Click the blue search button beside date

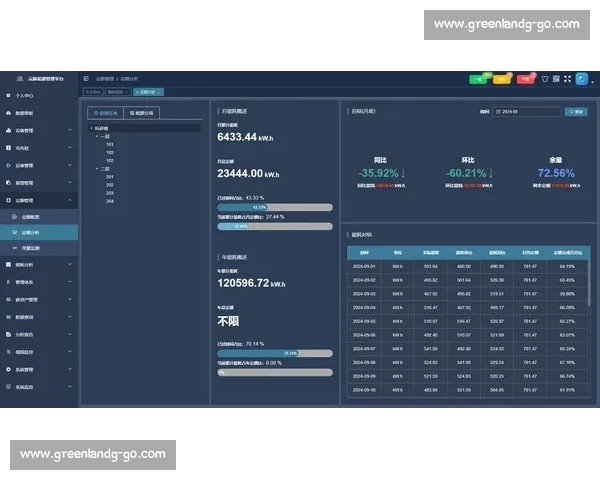pos(575,112)
